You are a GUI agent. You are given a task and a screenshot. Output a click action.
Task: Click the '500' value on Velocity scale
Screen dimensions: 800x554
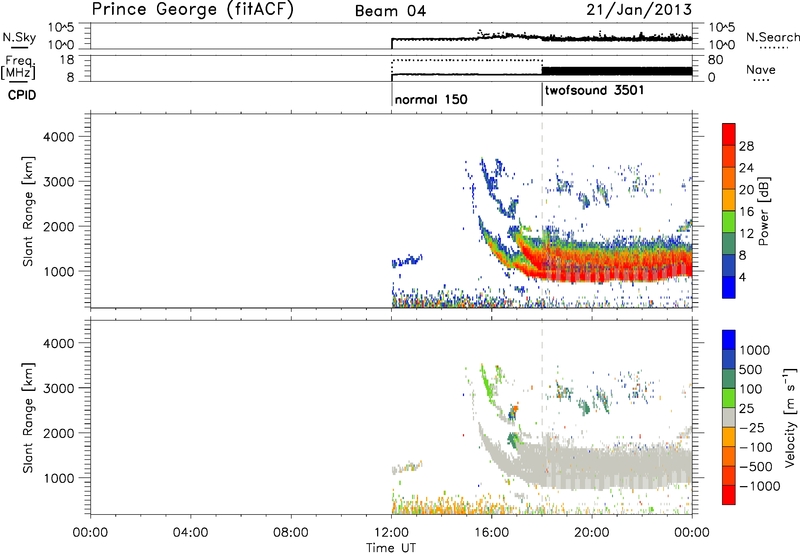tap(751, 369)
